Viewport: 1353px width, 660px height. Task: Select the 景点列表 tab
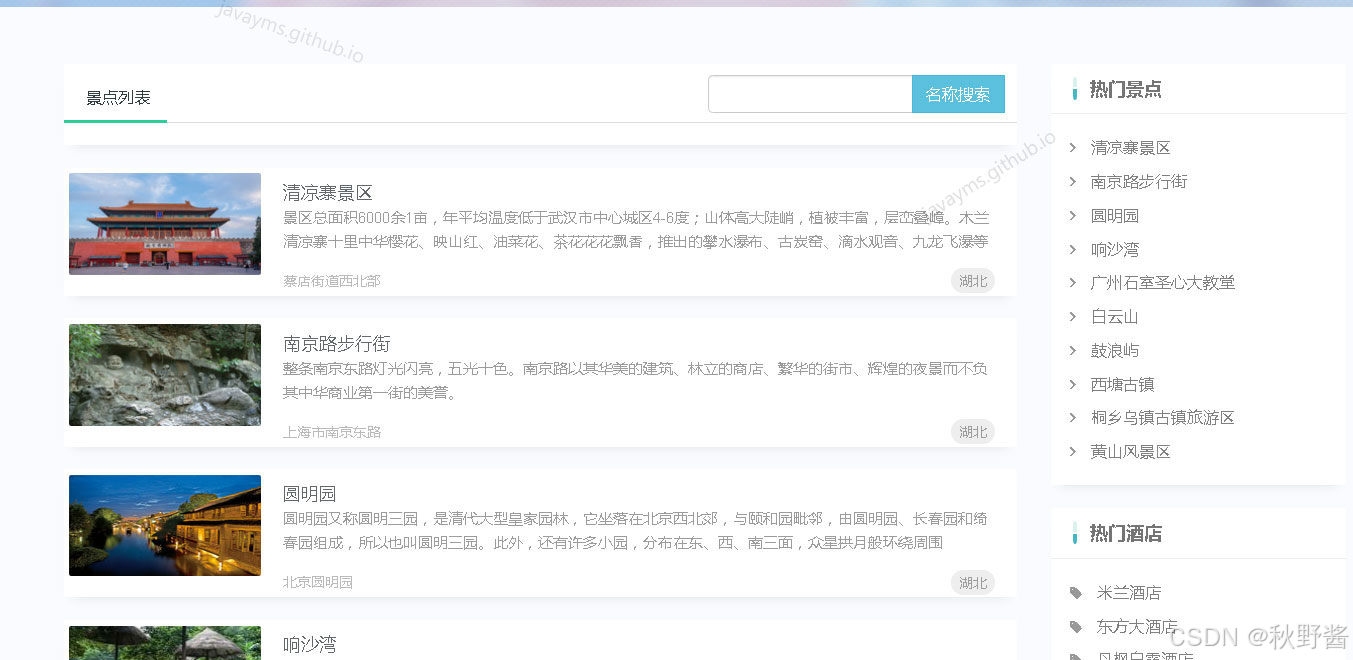point(118,98)
